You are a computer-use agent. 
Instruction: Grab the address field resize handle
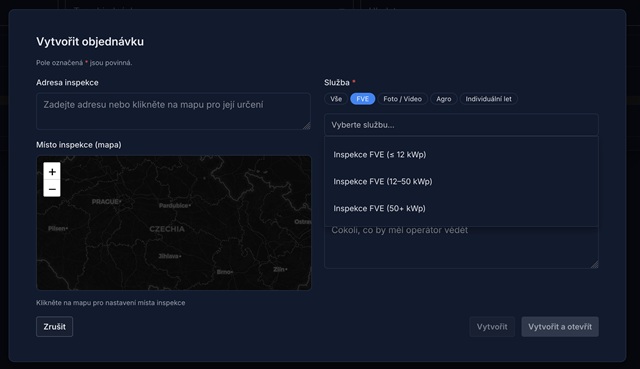(307, 126)
